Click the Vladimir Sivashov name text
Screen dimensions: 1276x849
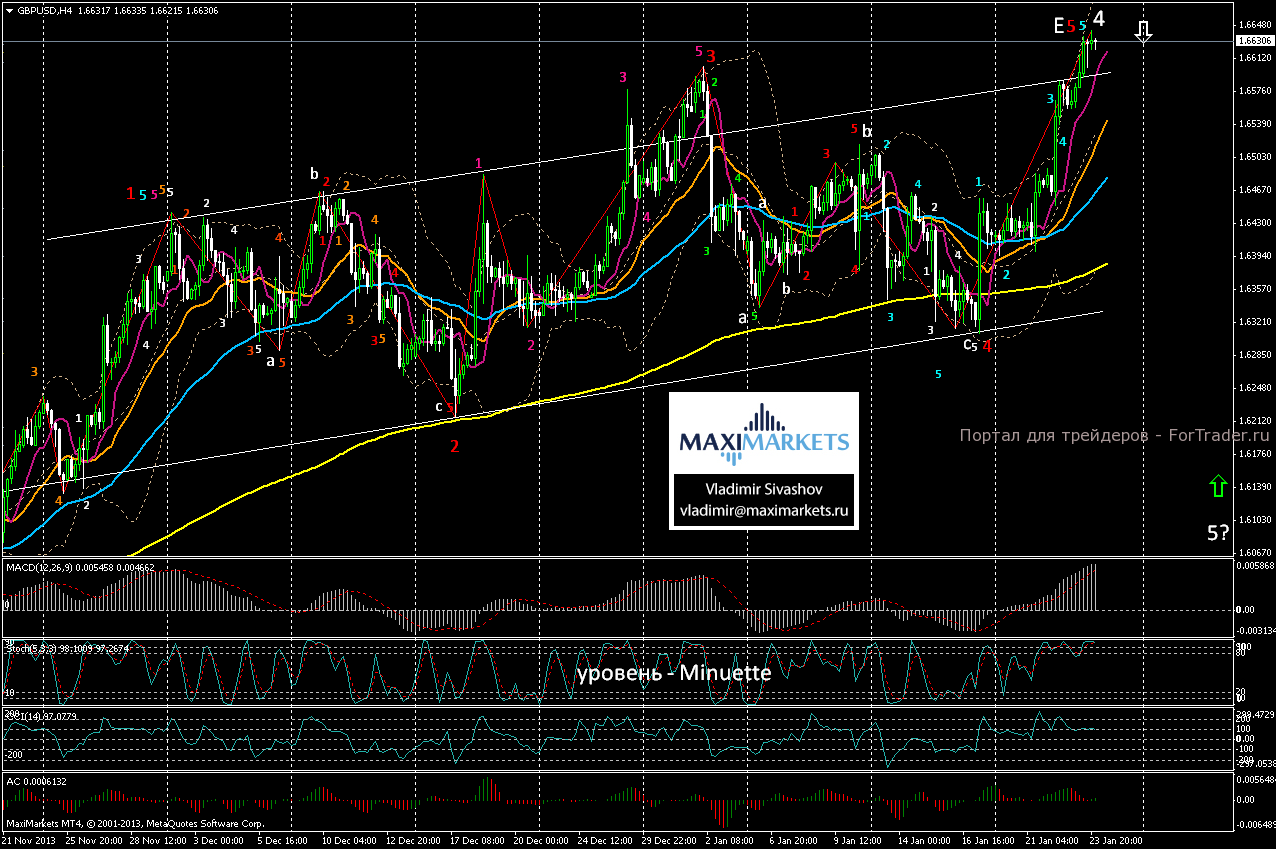click(x=764, y=490)
